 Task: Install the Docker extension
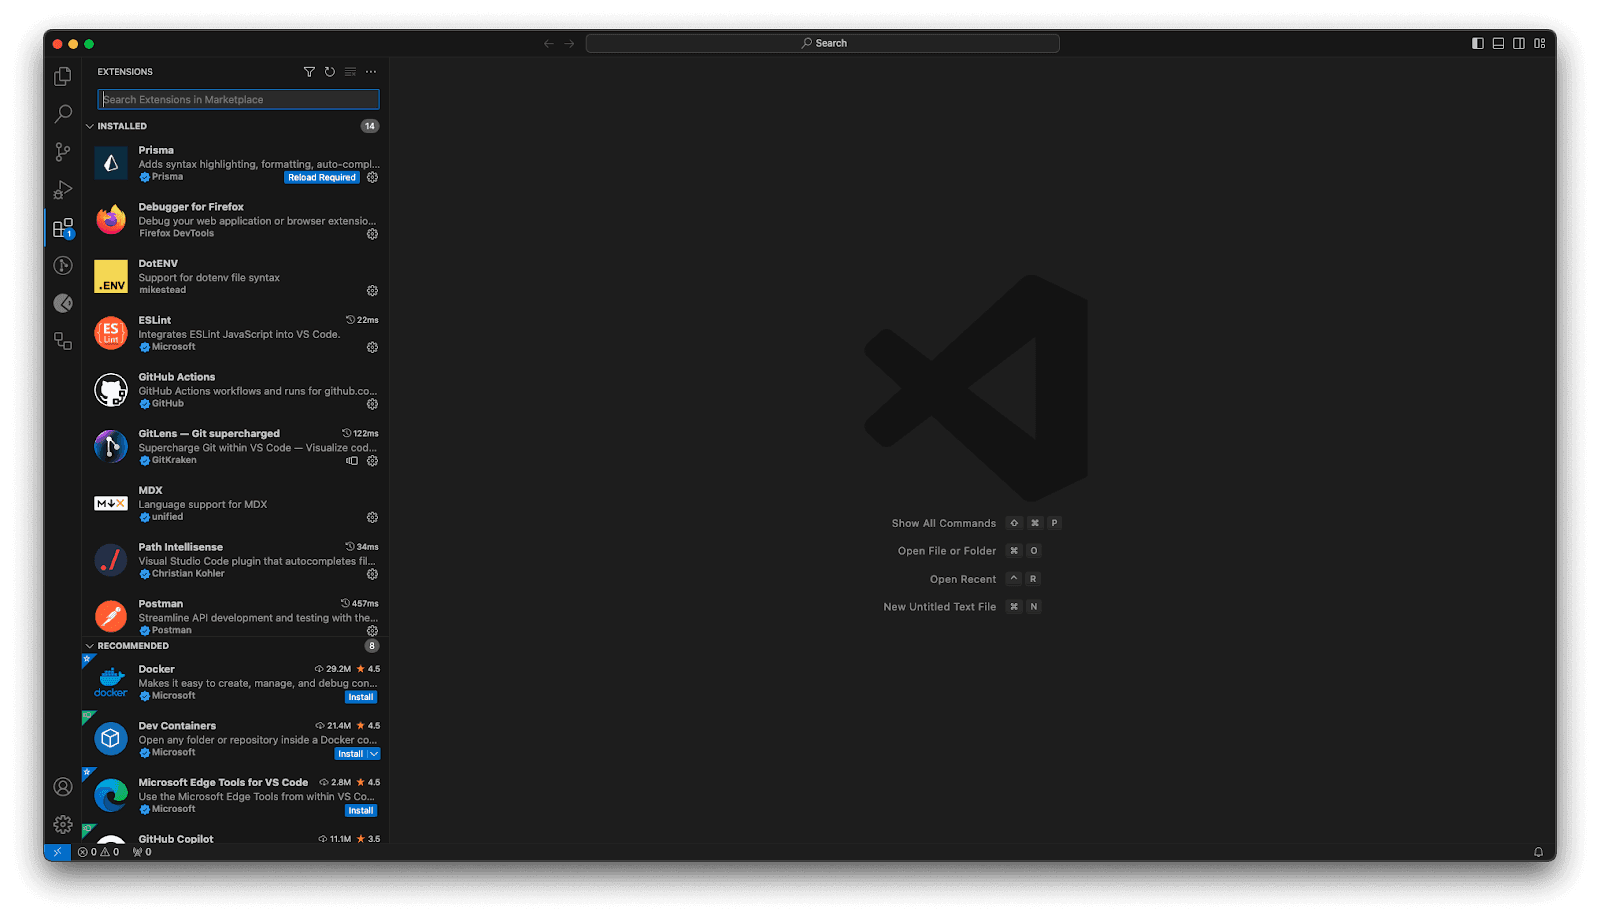(360, 697)
